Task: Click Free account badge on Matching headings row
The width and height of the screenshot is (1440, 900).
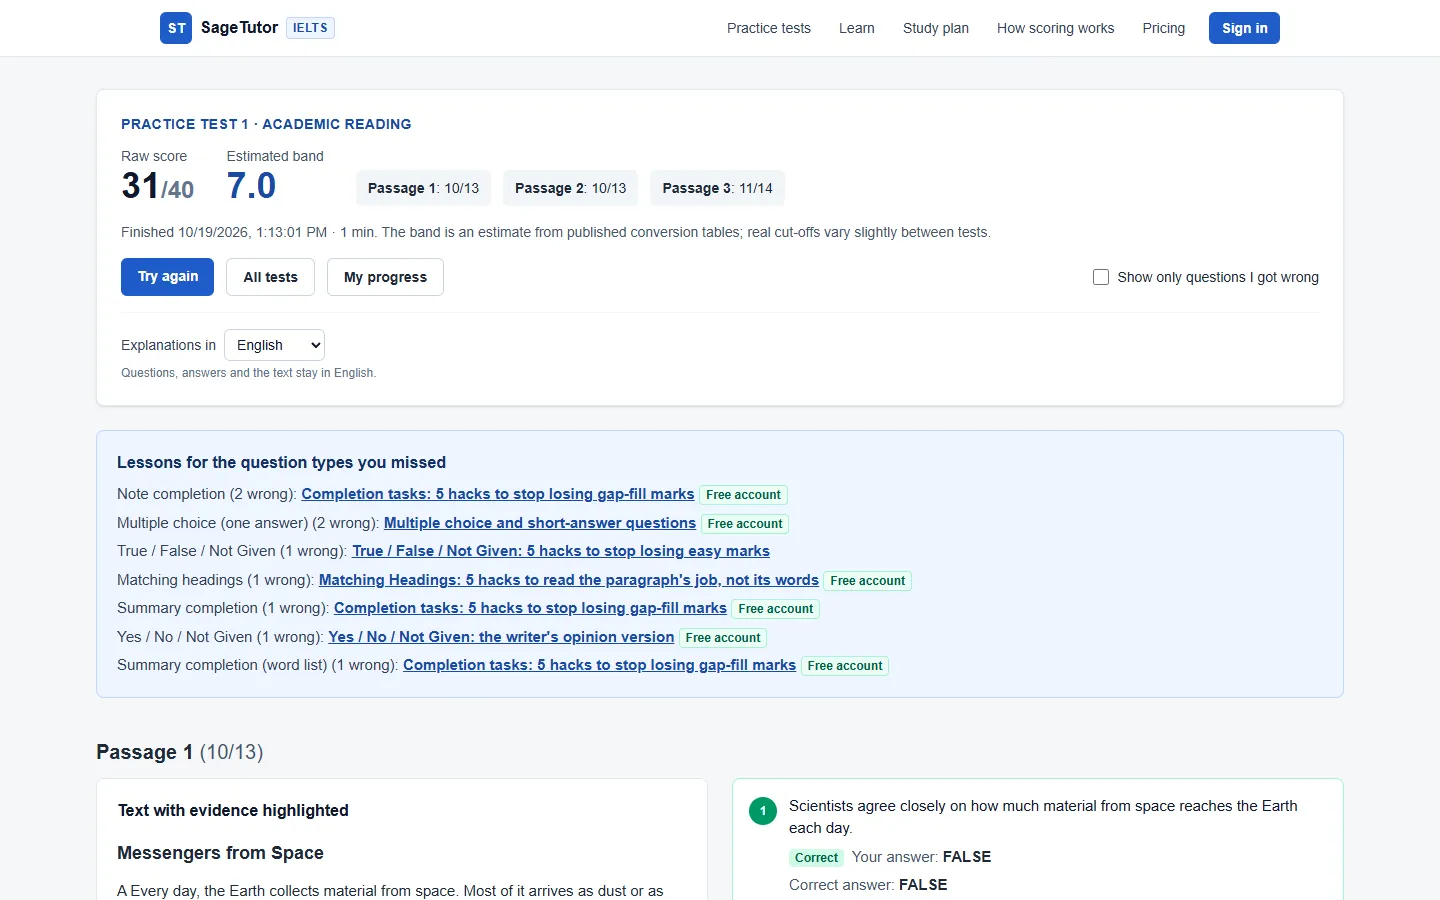Action: coord(868,581)
